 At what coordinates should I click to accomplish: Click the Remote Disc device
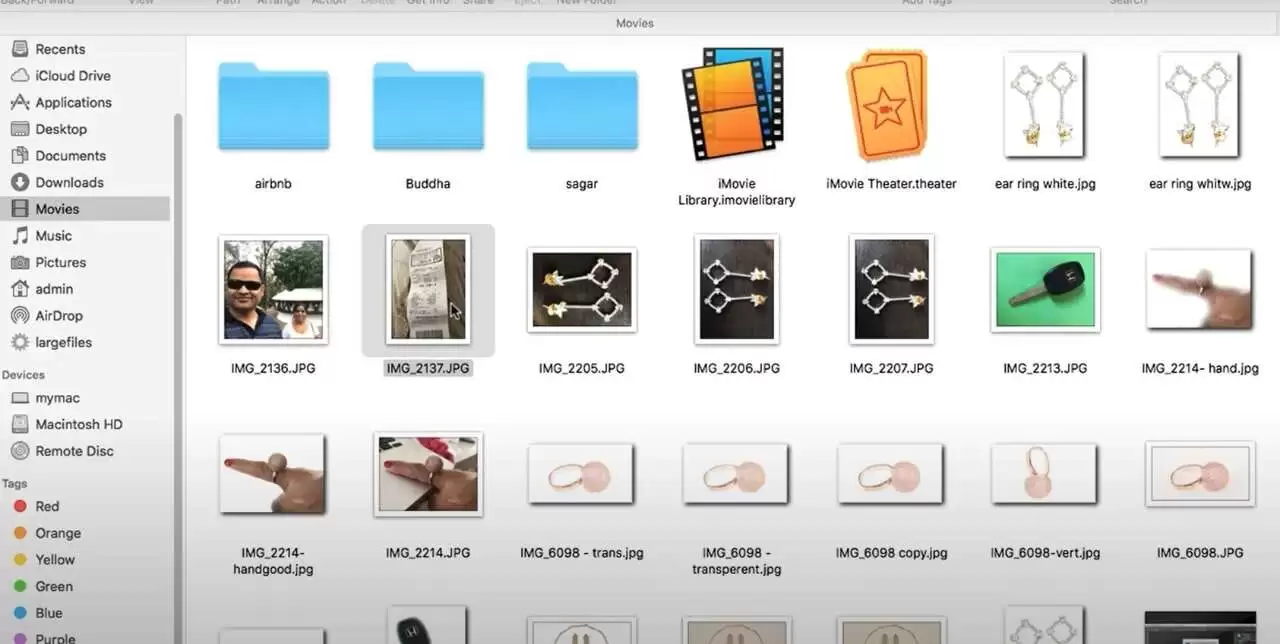coord(74,451)
